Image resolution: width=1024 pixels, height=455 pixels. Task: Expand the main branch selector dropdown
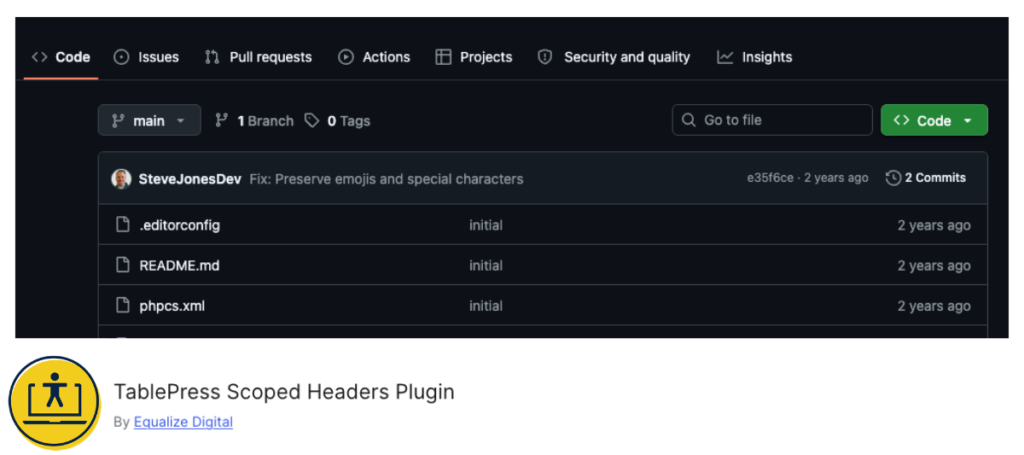(x=149, y=121)
